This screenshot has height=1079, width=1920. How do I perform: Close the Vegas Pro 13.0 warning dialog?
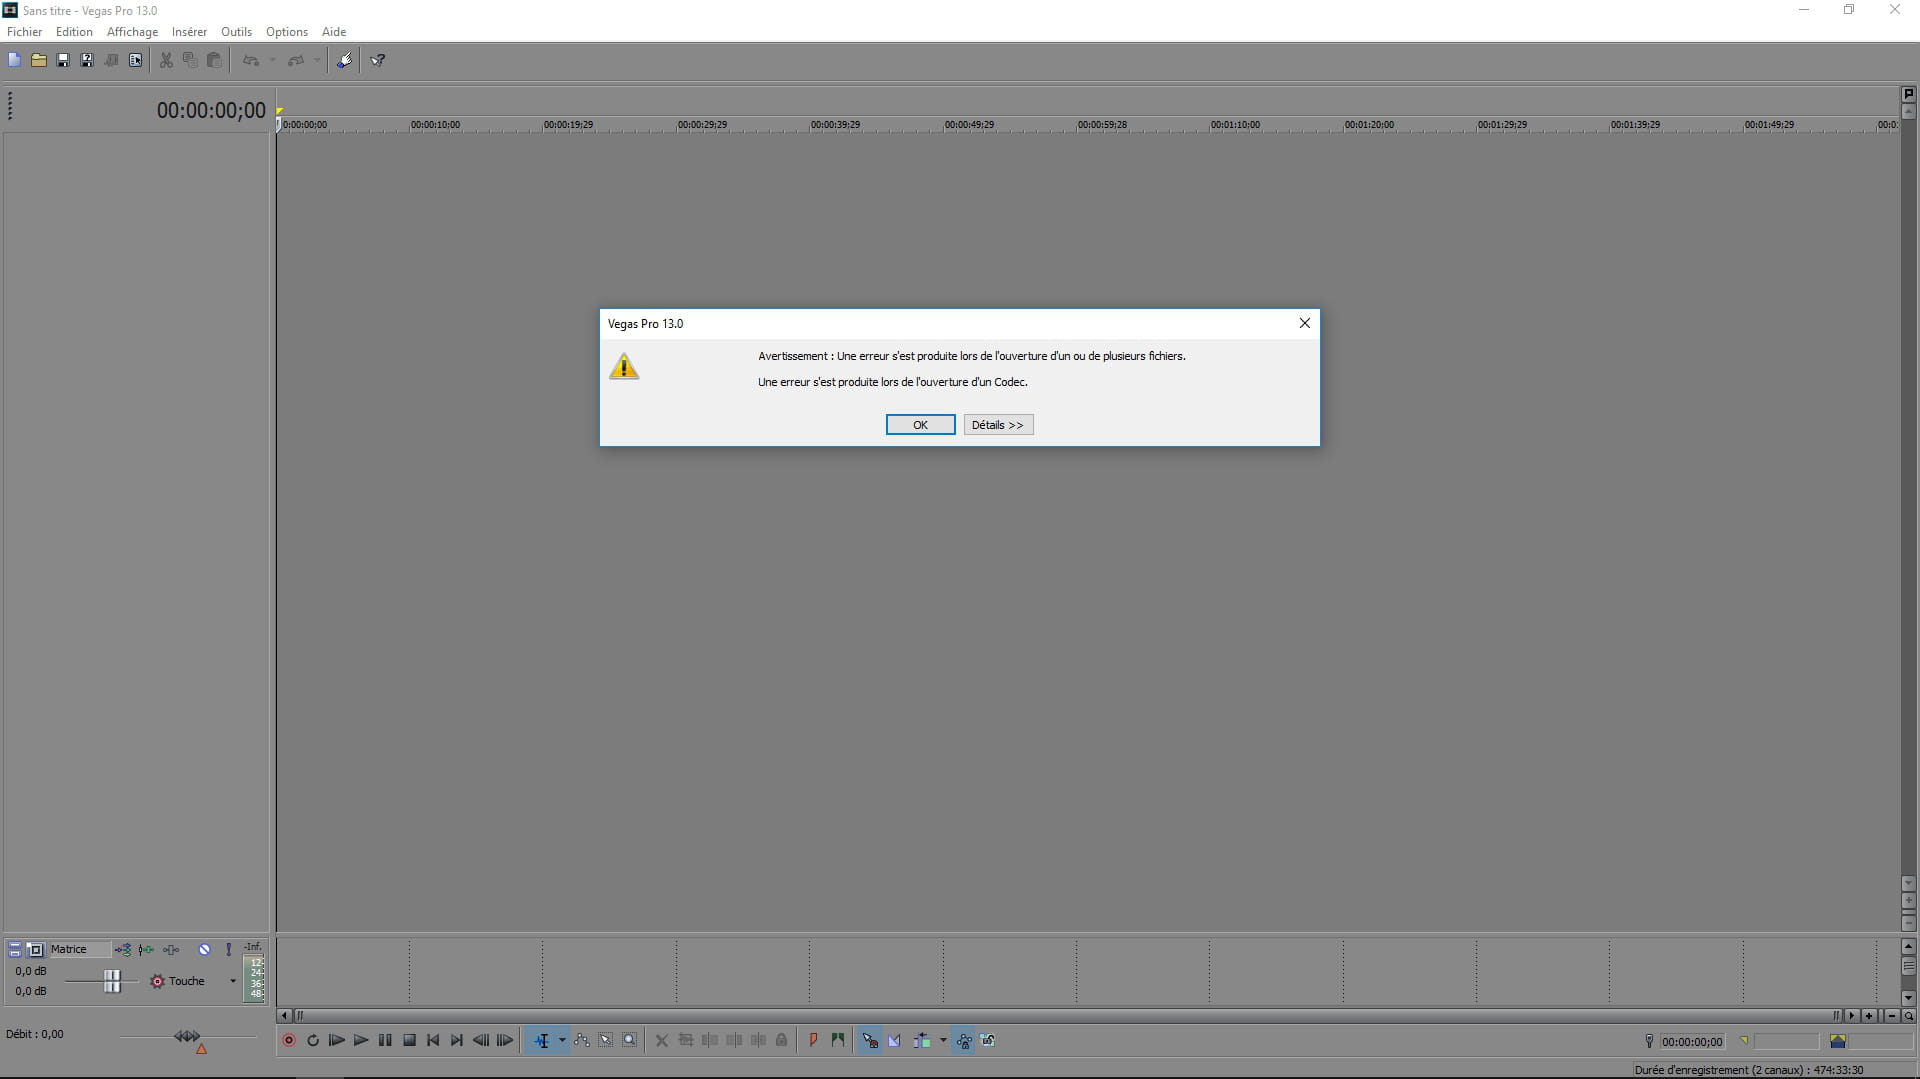pyautogui.click(x=1304, y=323)
